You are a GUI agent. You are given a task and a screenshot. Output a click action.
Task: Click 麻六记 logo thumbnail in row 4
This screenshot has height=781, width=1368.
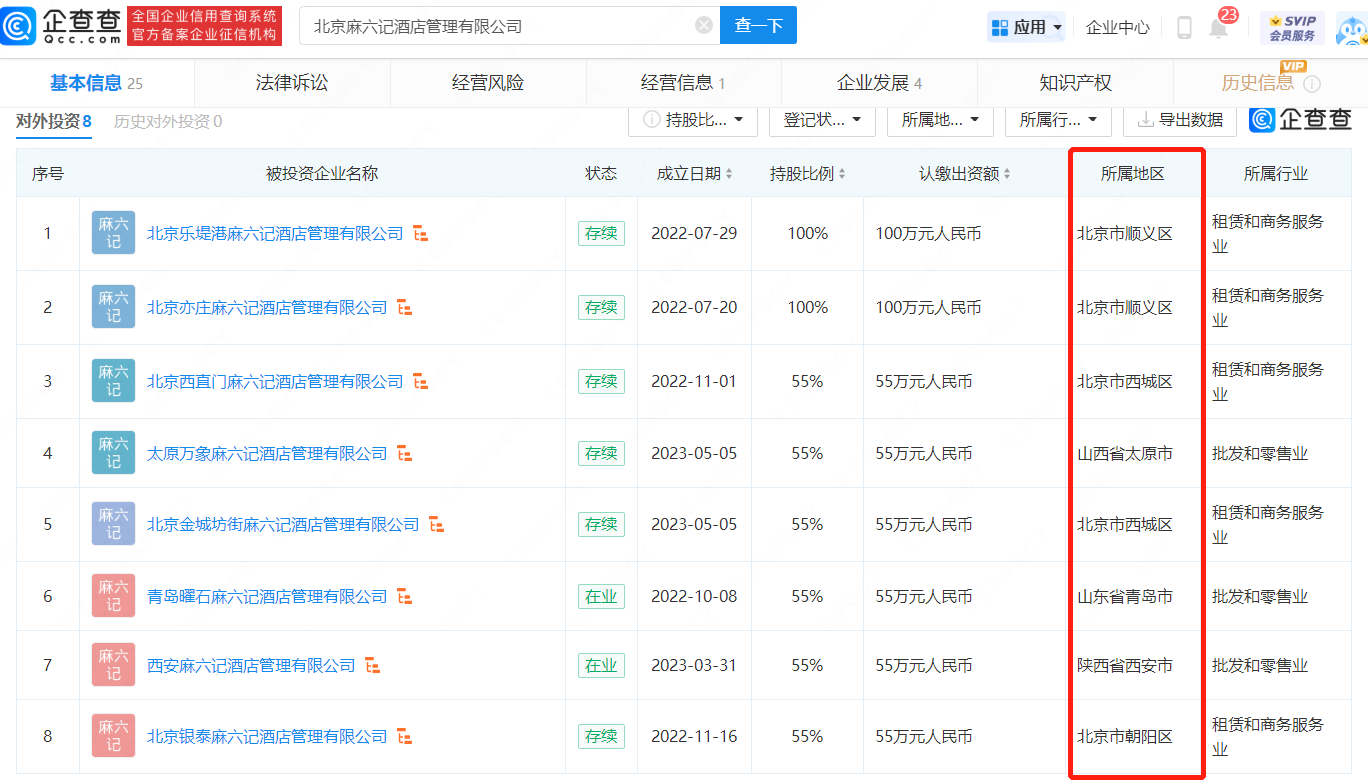pyautogui.click(x=113, y=453)
